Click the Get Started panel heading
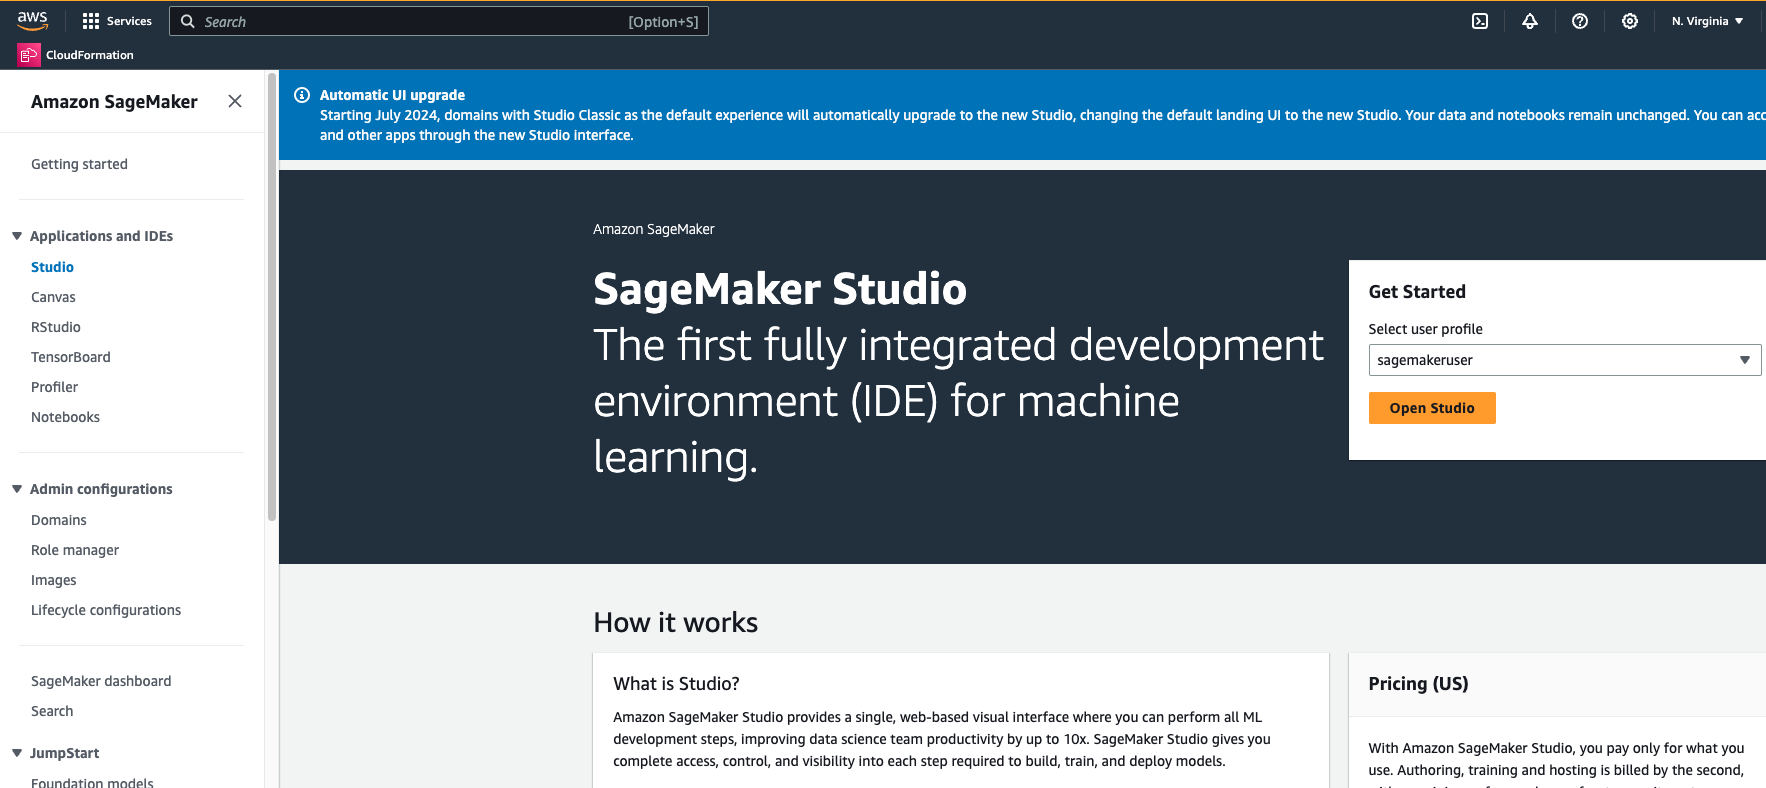The image size is (1766, 788). 1417,292
